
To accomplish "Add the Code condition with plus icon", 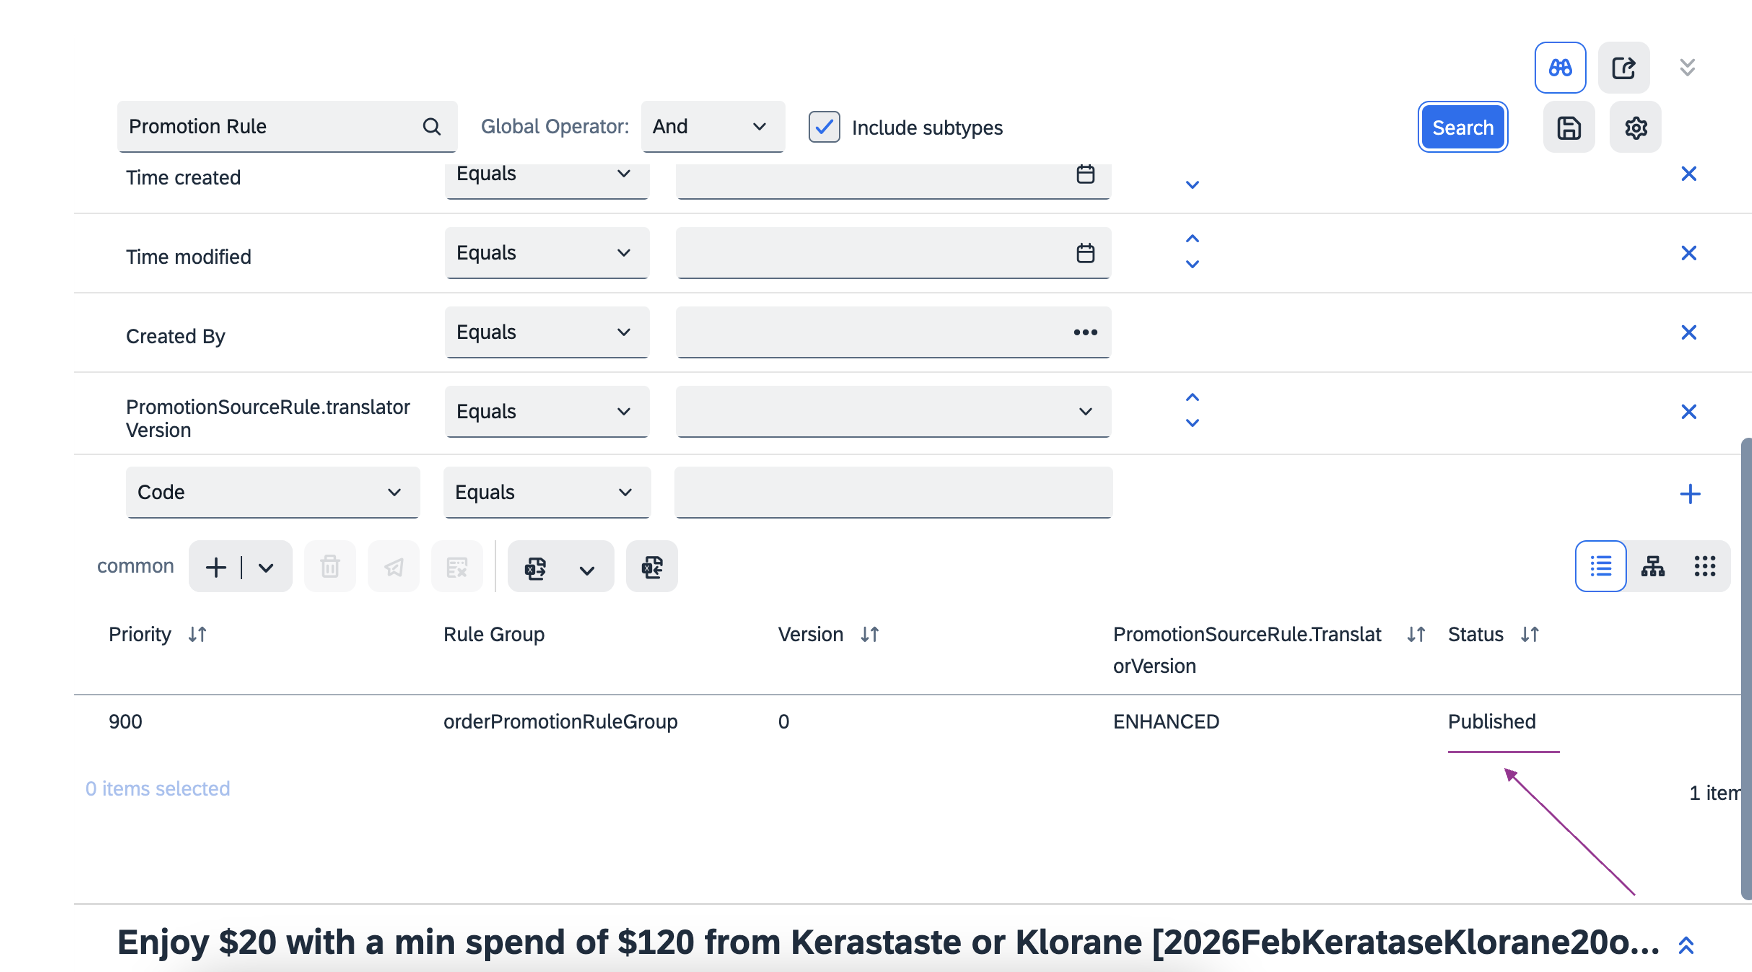I will pyautogui.click(x=1689, y=494).
